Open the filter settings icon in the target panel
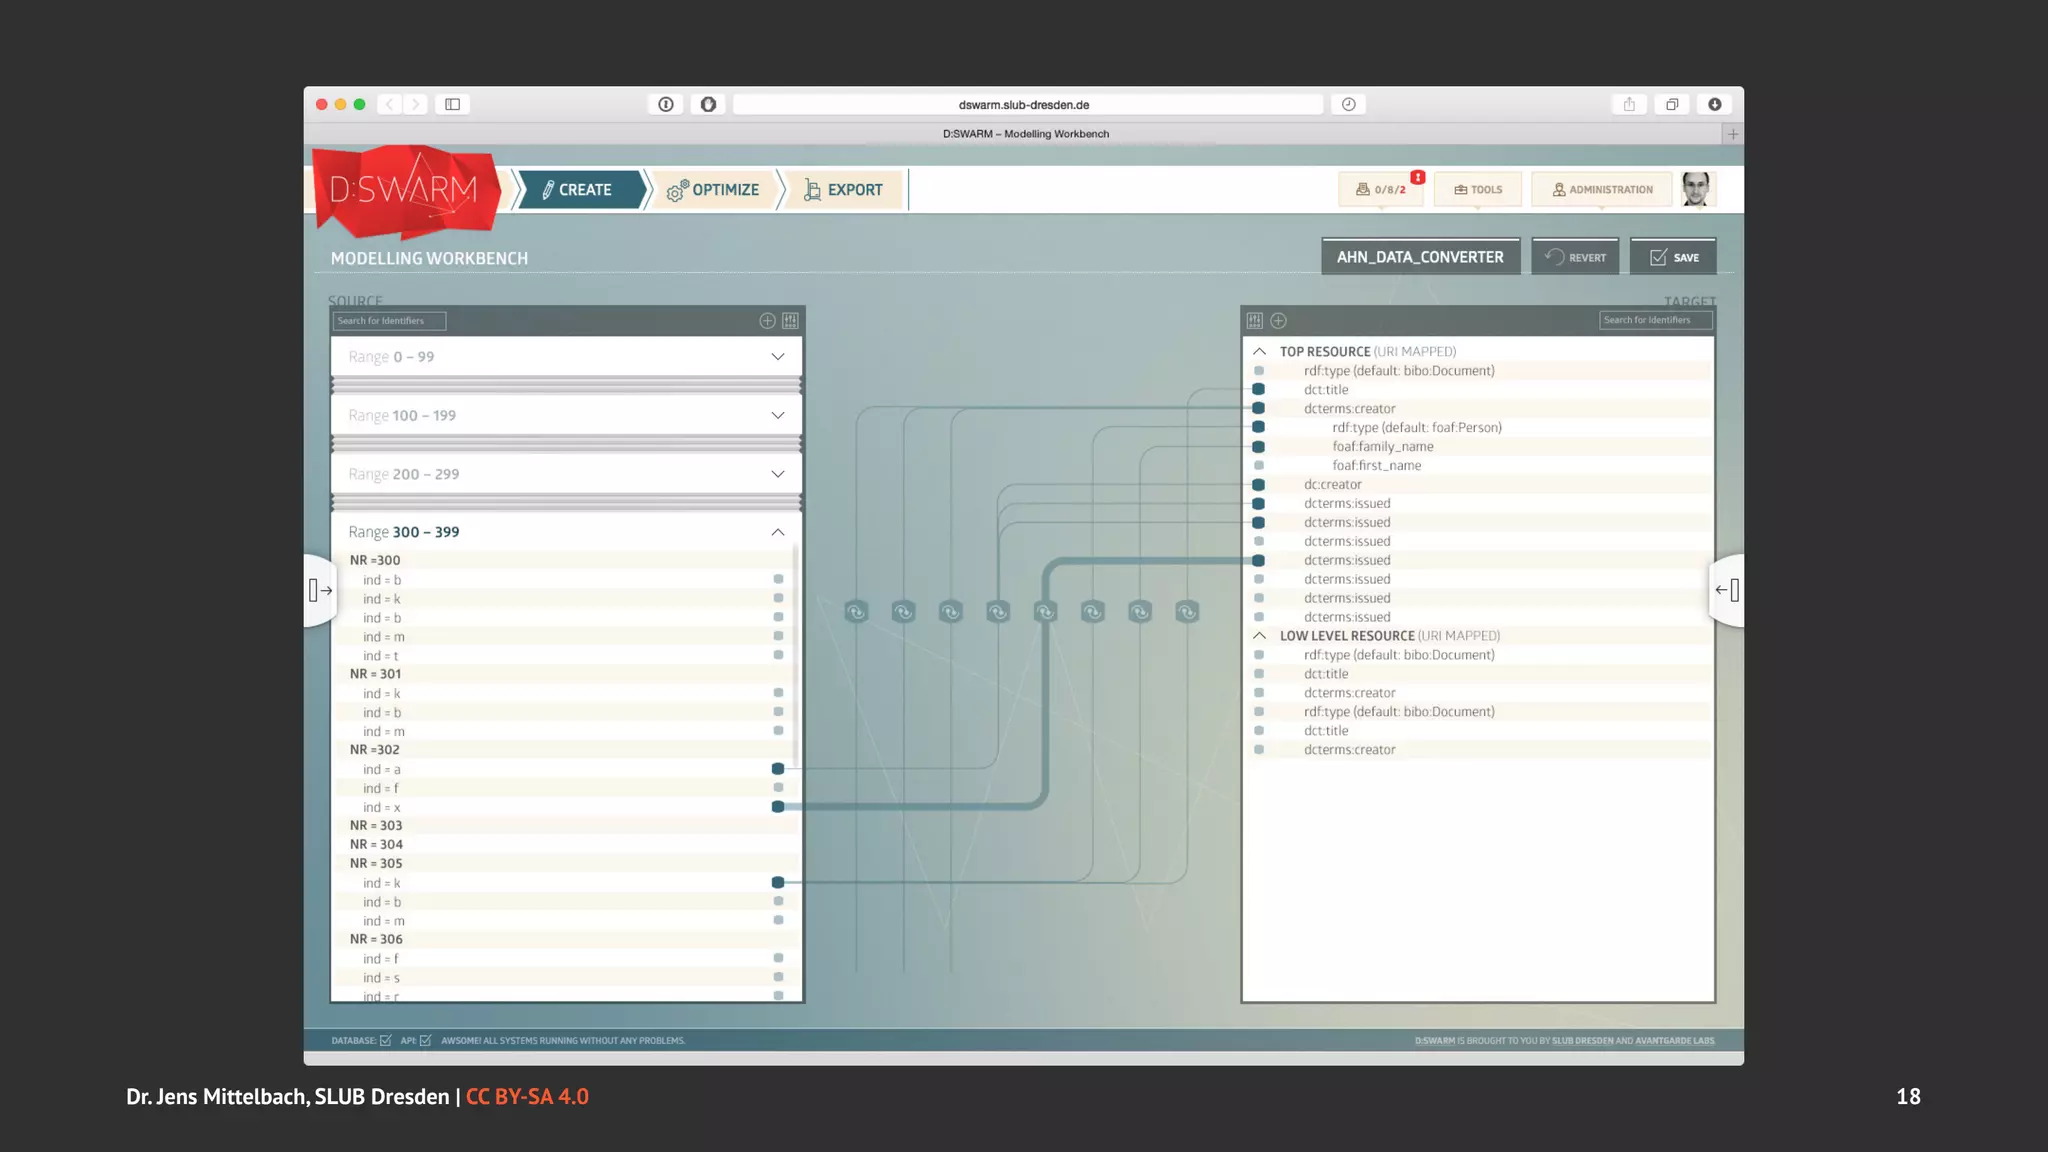Screen dimensions: 2048x1152 point(1255,321)
